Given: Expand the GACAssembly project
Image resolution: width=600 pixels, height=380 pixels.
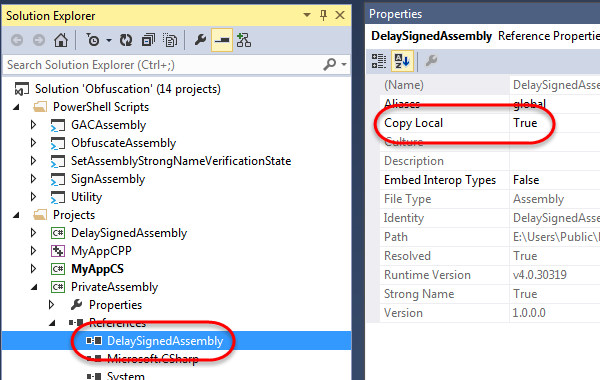Looking at the screenshot, I should pos(33,125).
